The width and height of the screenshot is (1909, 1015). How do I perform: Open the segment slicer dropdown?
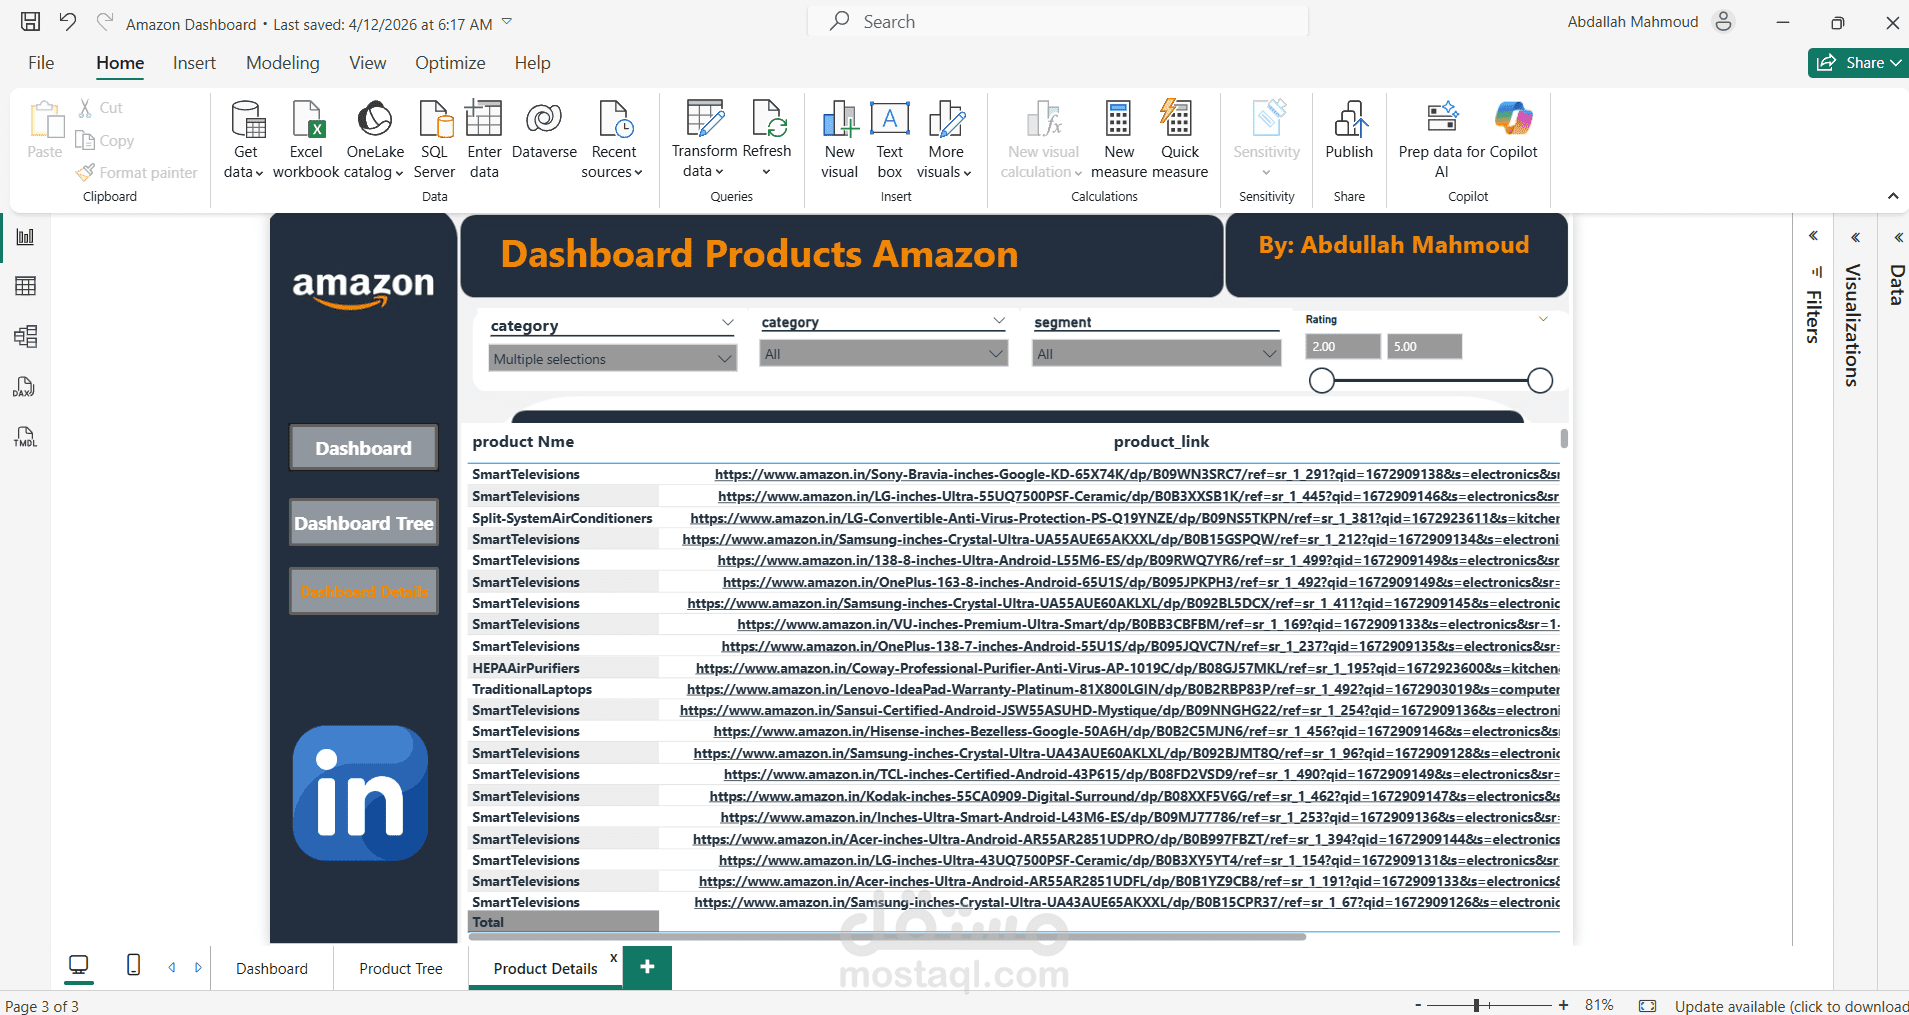pos(1156,354)
